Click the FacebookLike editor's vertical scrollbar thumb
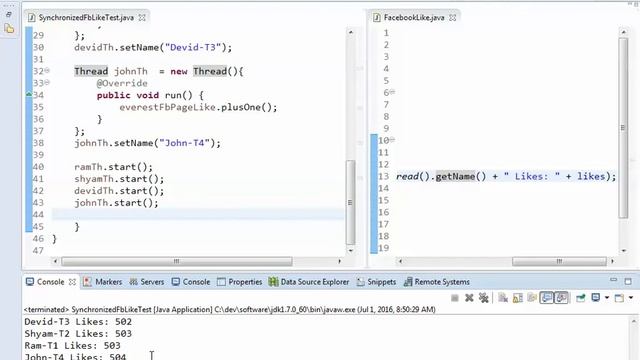 (623, 128)
